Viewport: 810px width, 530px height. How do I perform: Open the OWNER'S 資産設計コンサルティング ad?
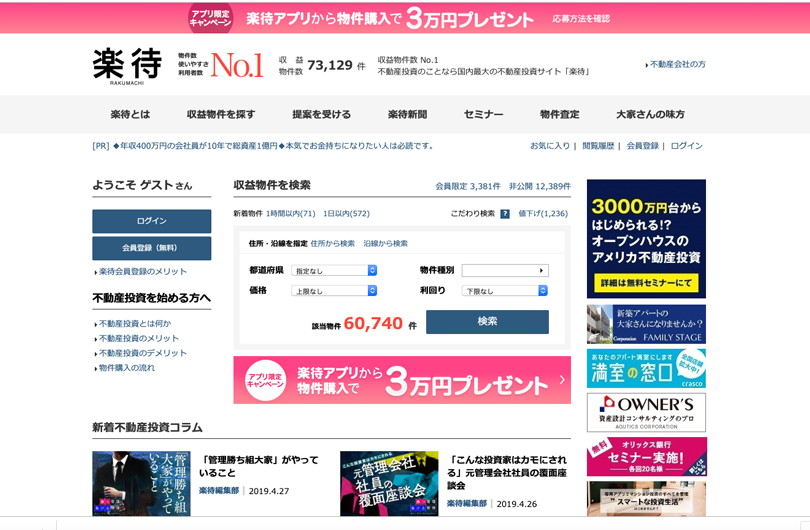pos(646,413)
